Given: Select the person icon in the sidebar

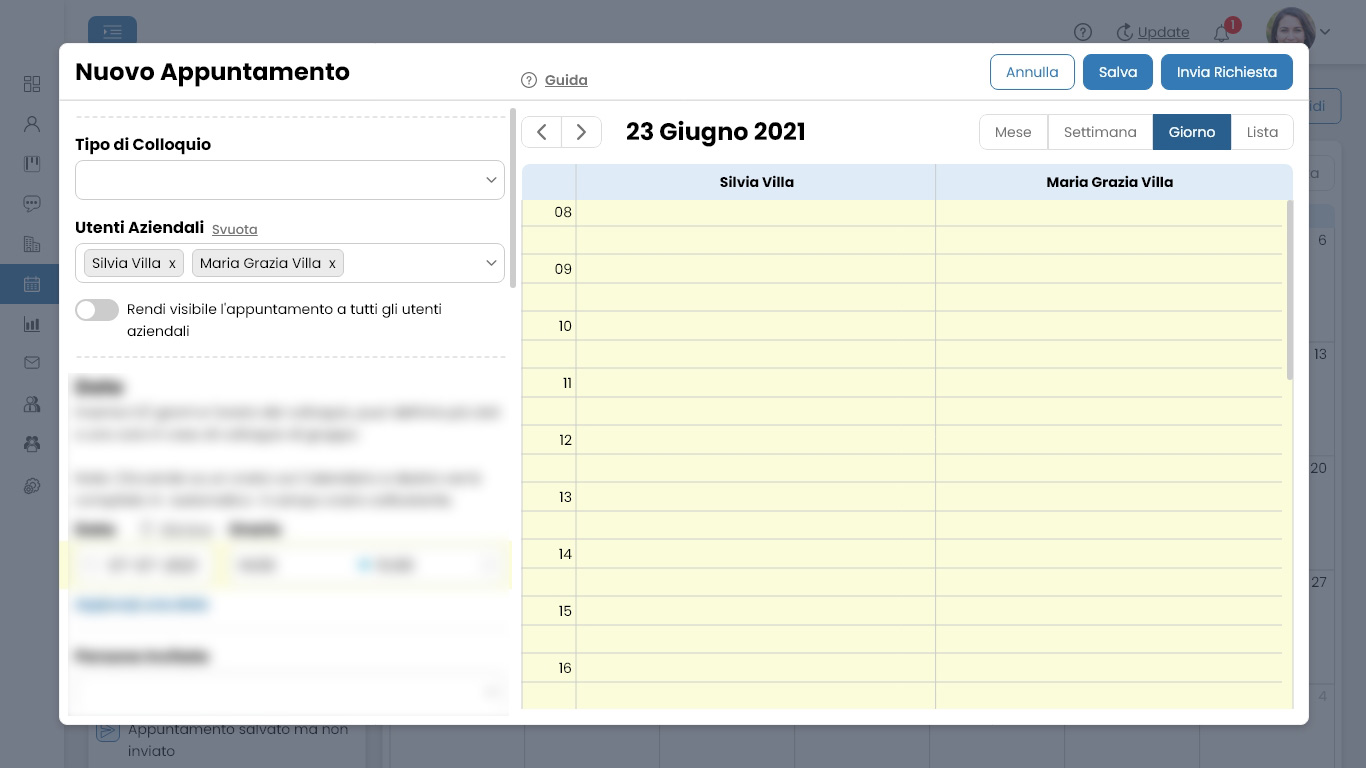Looking at the screenshot, I should 31,123.
